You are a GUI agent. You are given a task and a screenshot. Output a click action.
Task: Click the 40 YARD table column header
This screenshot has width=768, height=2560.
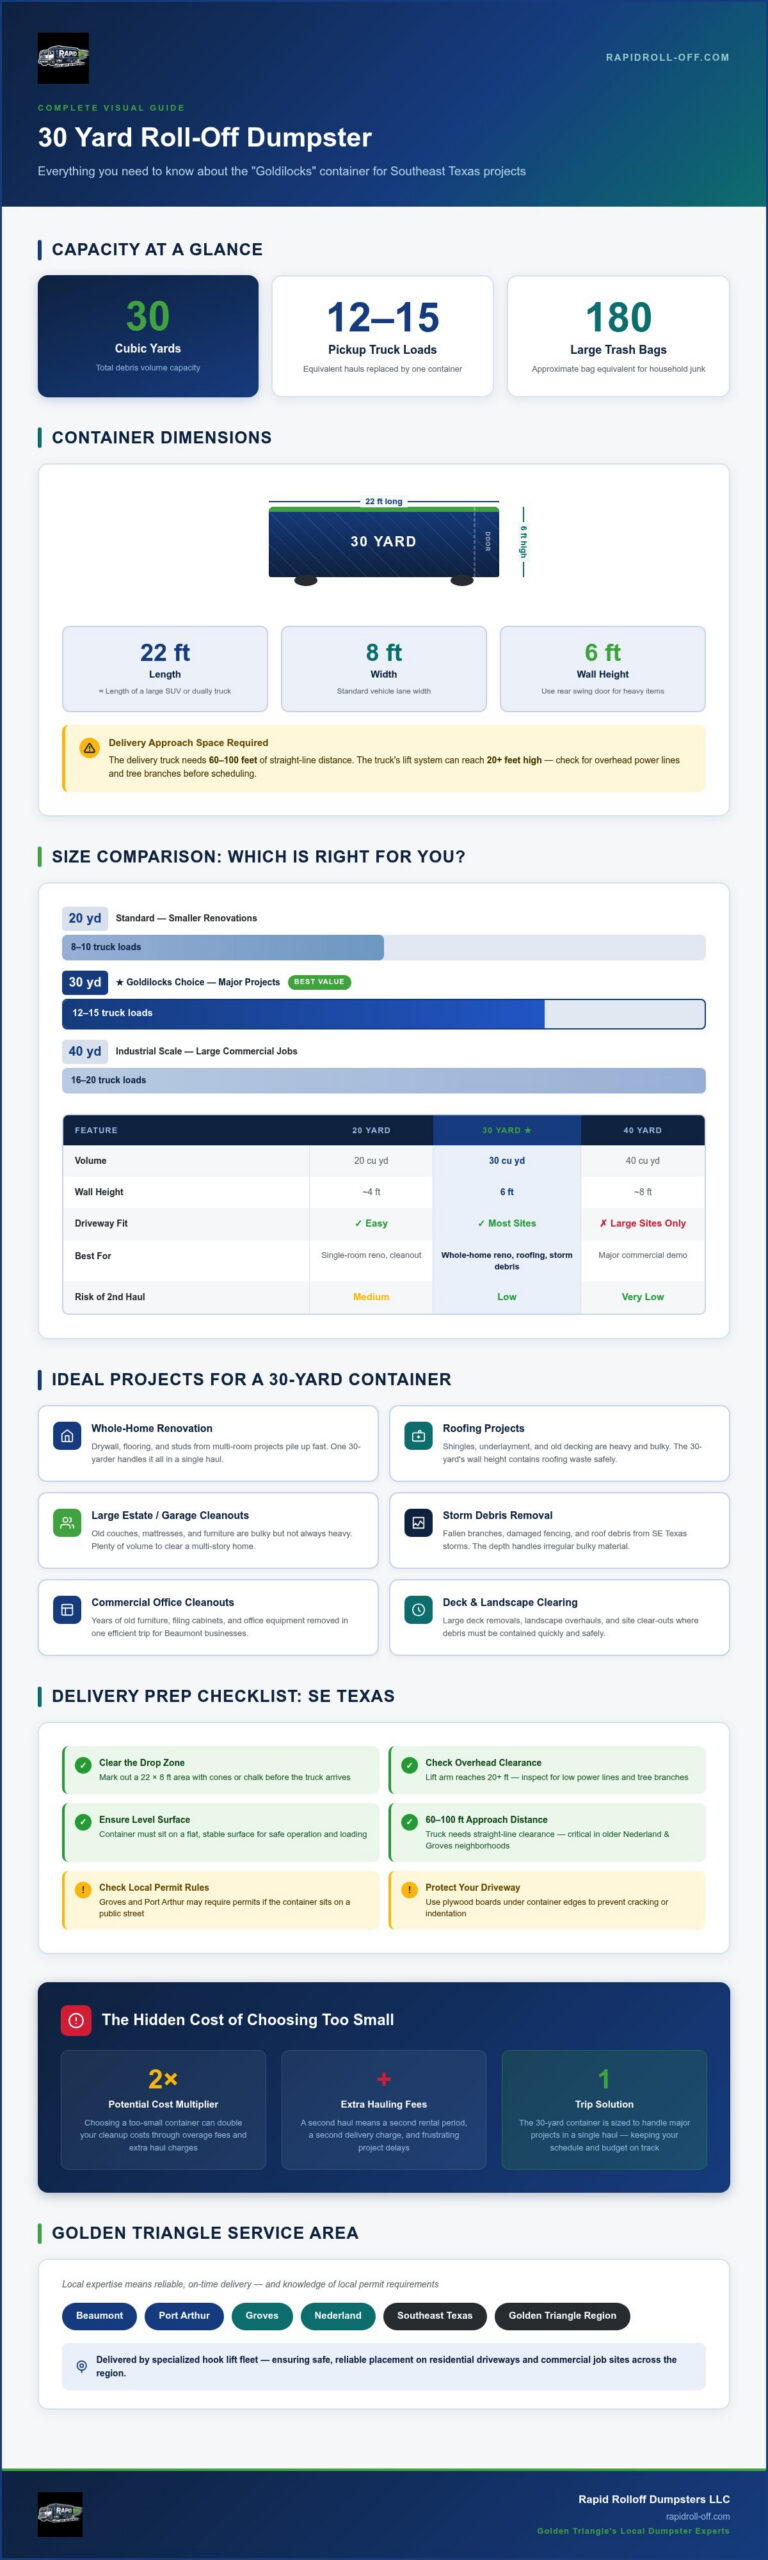(643, 1130)
